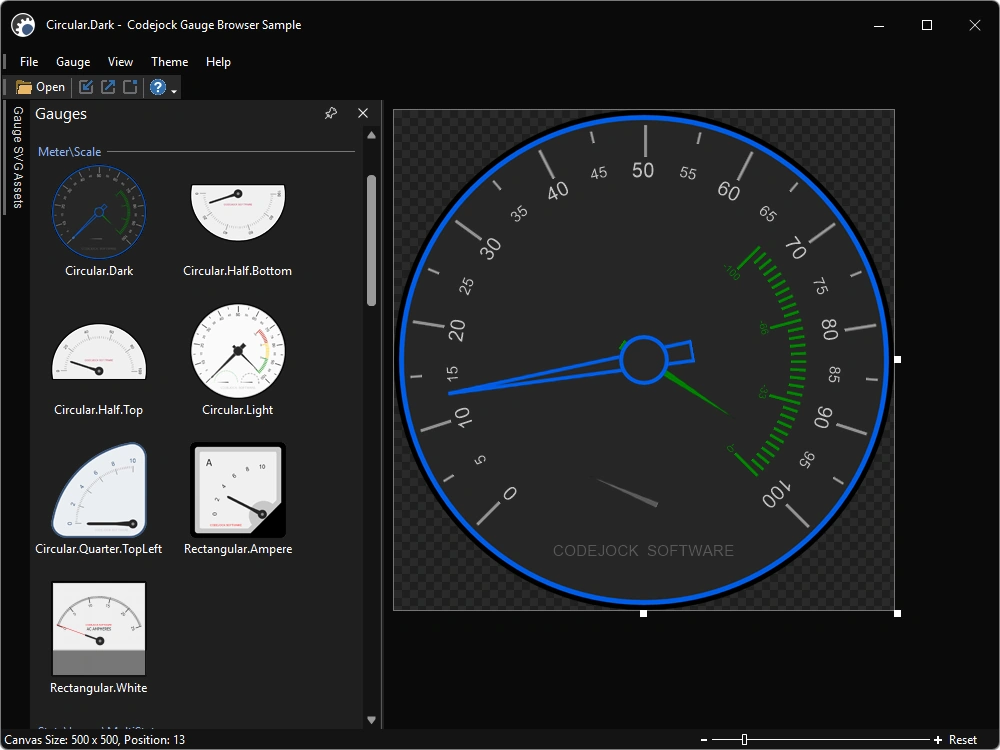Click the blue needle hub on the gauge
1000x750 pixels.
tap(643, 360)
